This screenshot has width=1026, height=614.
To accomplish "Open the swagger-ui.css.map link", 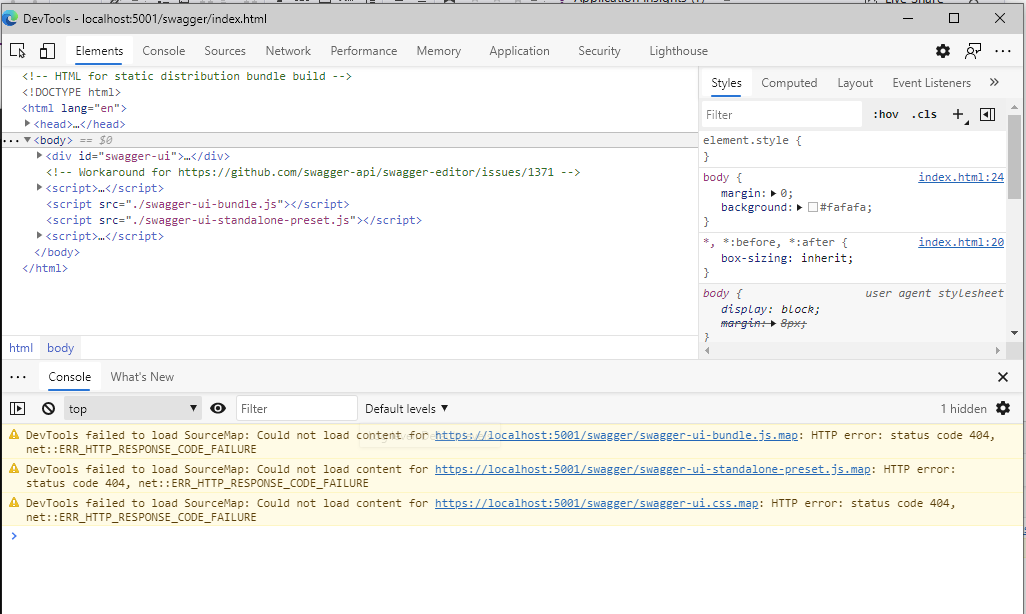I will coord(597,503).
